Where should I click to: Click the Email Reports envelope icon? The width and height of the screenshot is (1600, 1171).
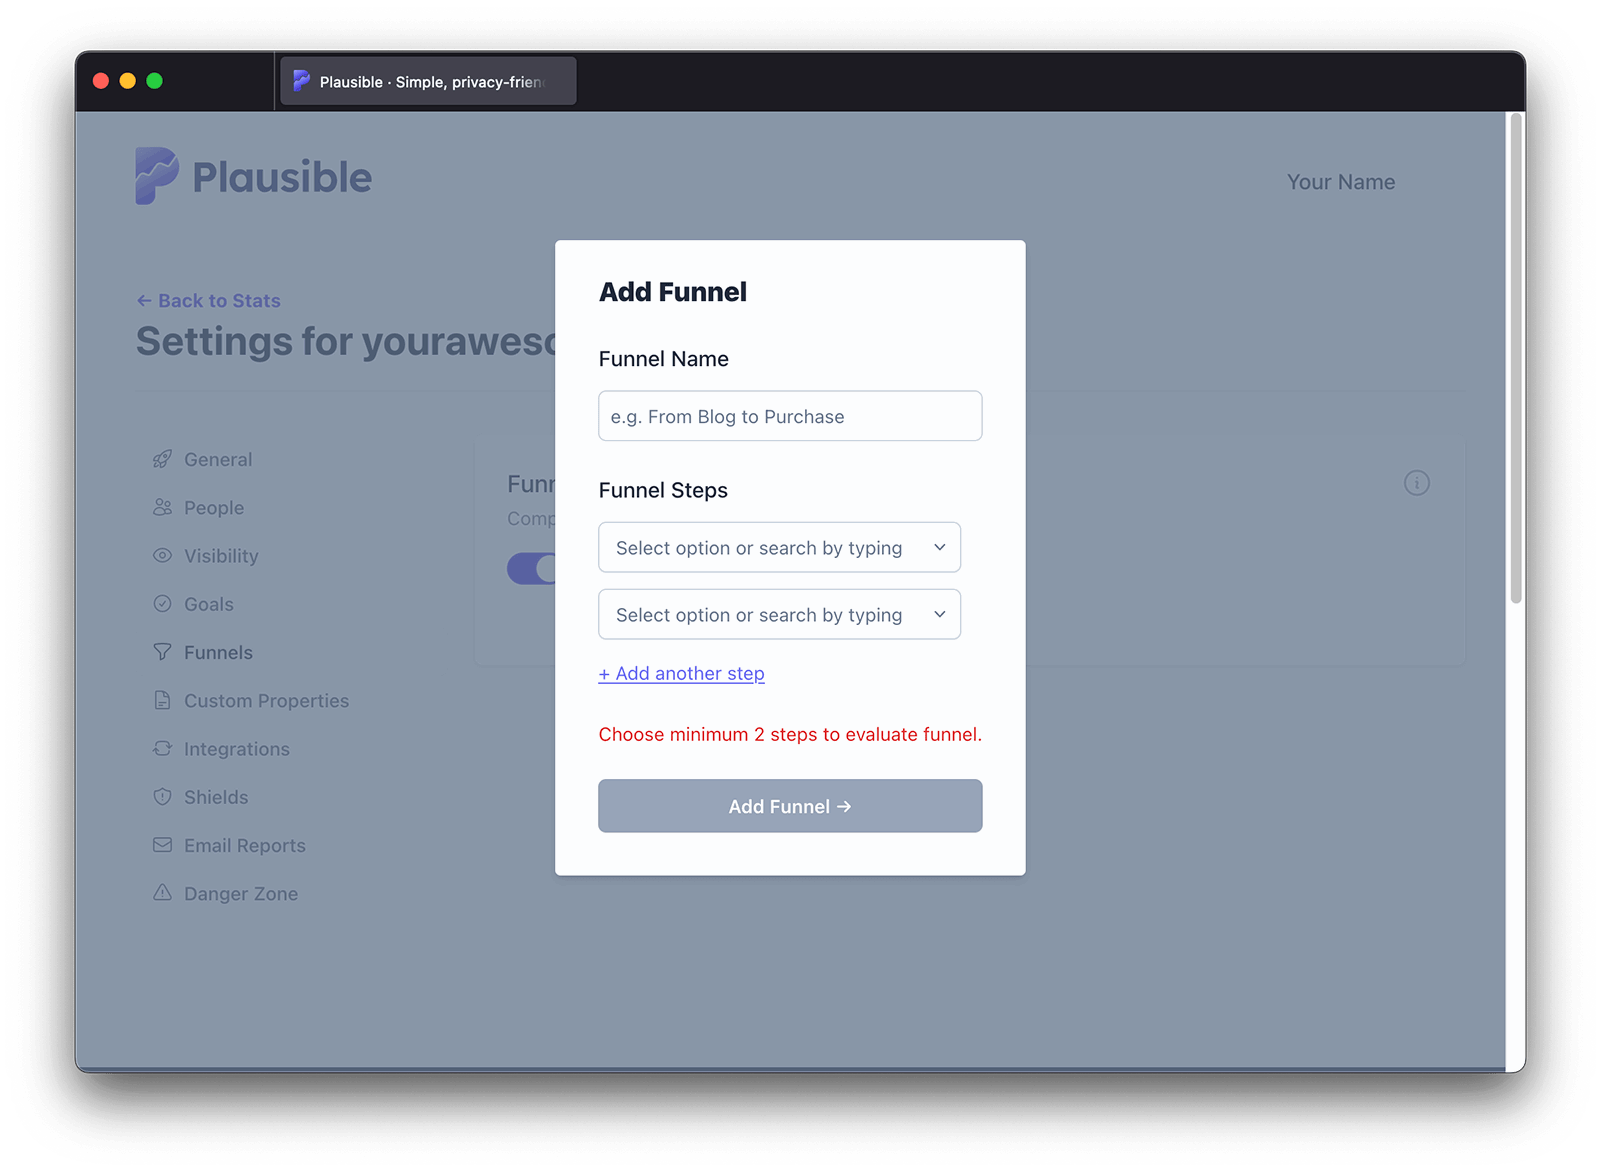[162, 845]
